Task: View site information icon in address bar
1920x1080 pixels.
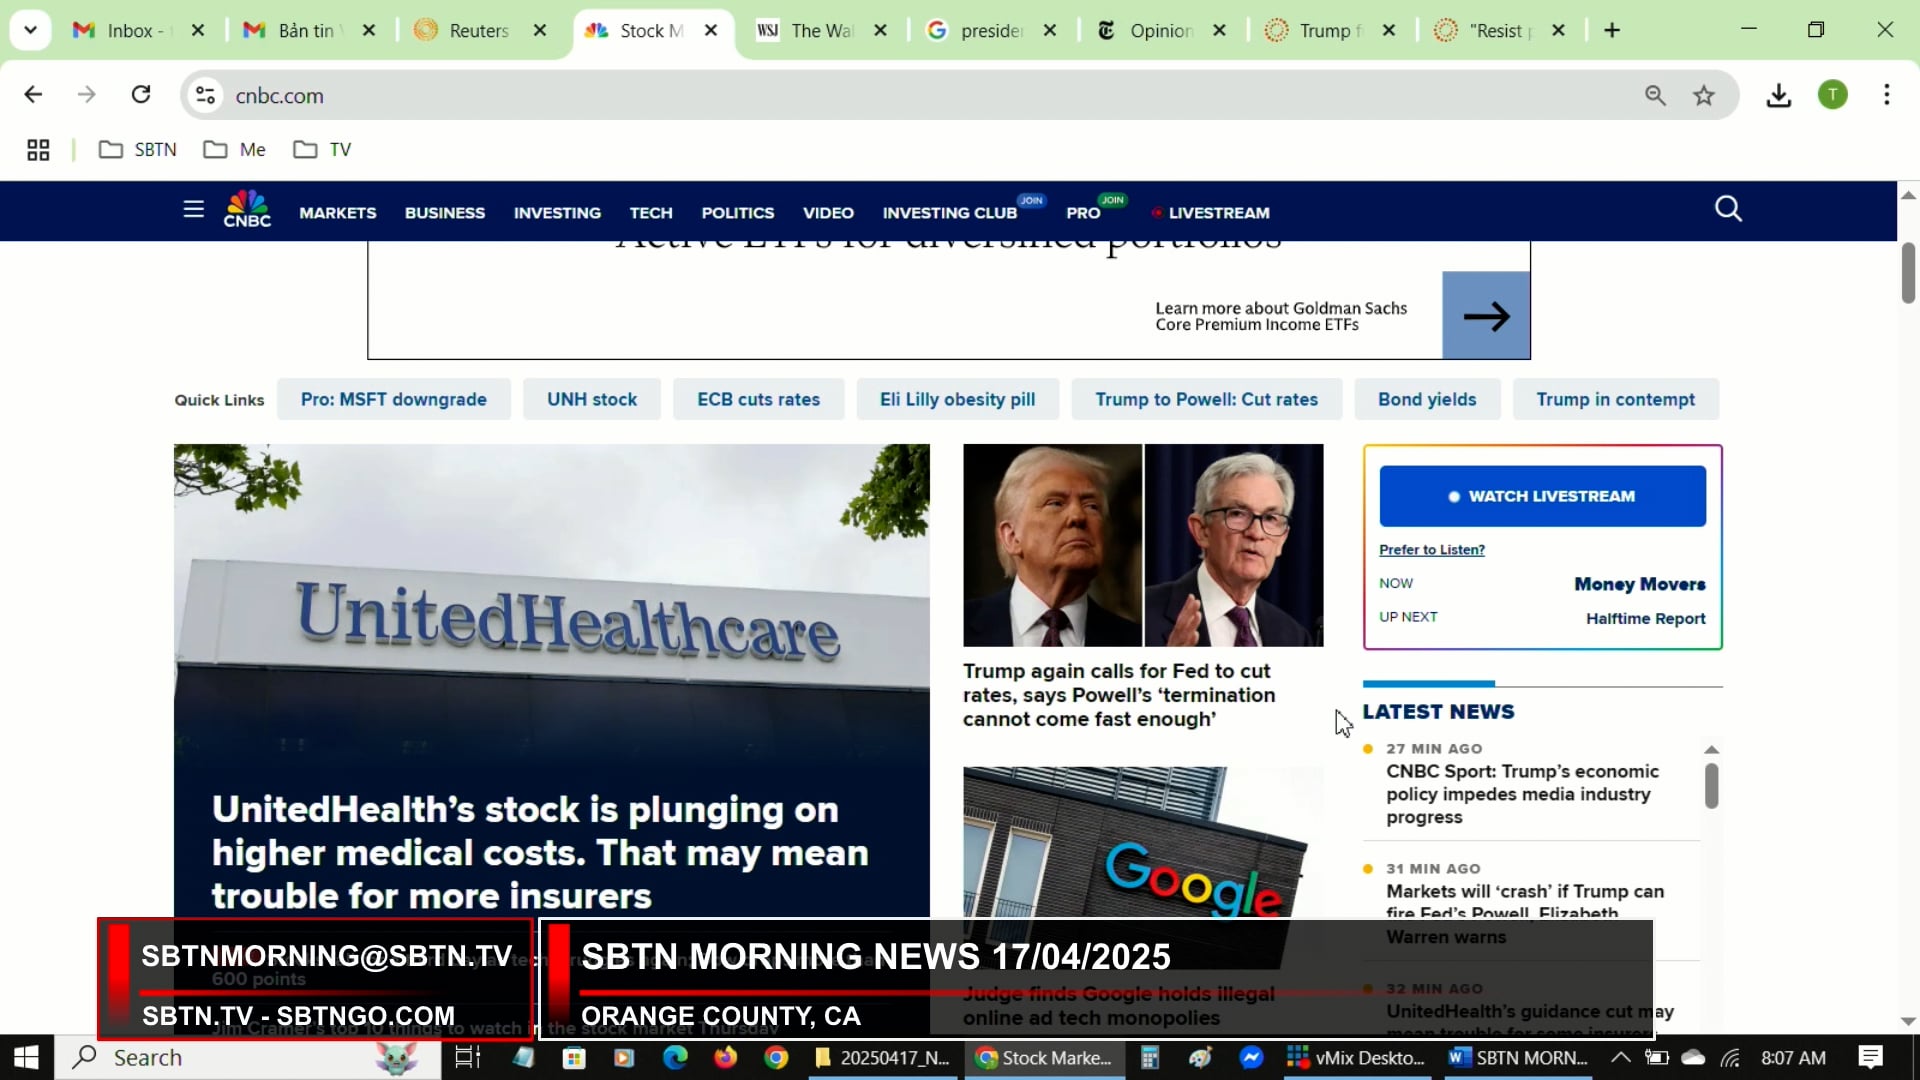Action: pyautogui.click(x=205, y=95)
